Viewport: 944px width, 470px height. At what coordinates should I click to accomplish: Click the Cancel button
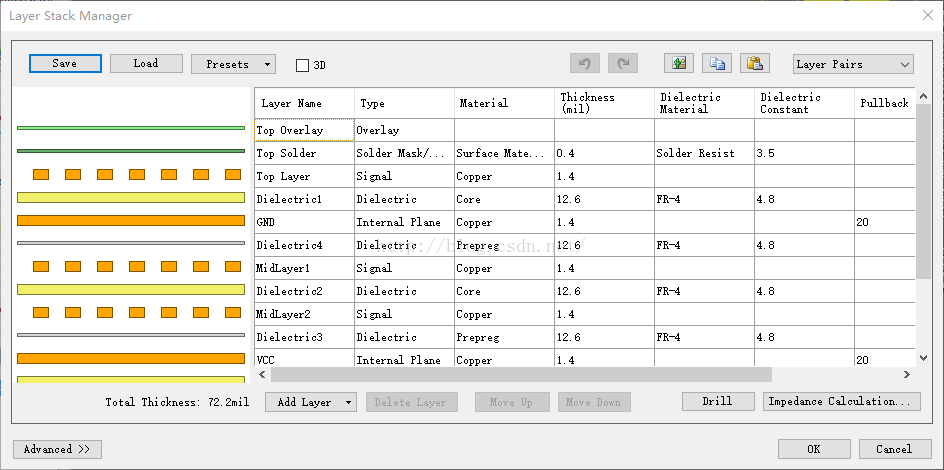[x=895, y=449]
